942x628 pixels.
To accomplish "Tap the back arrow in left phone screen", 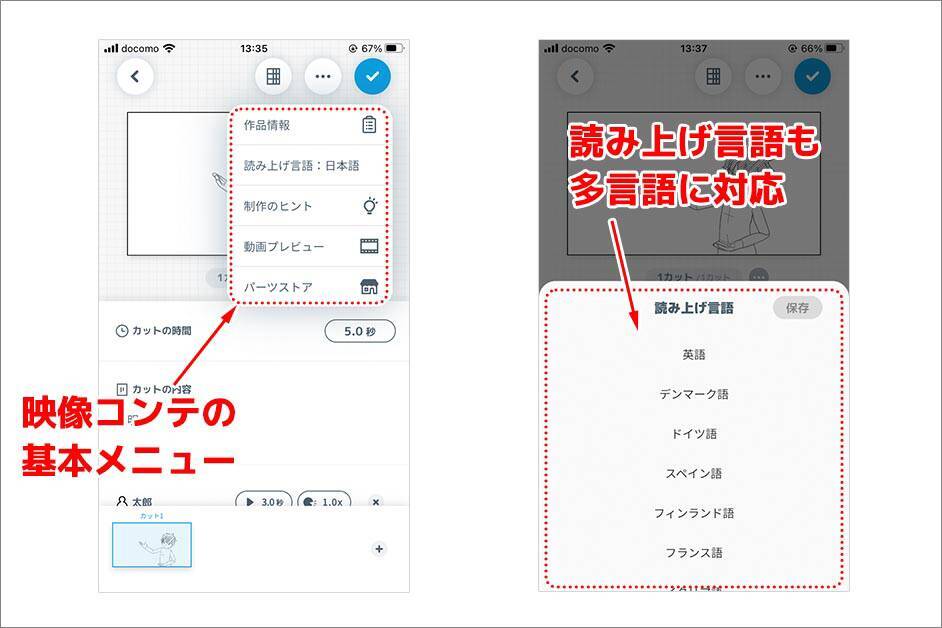I will [135, 76].
